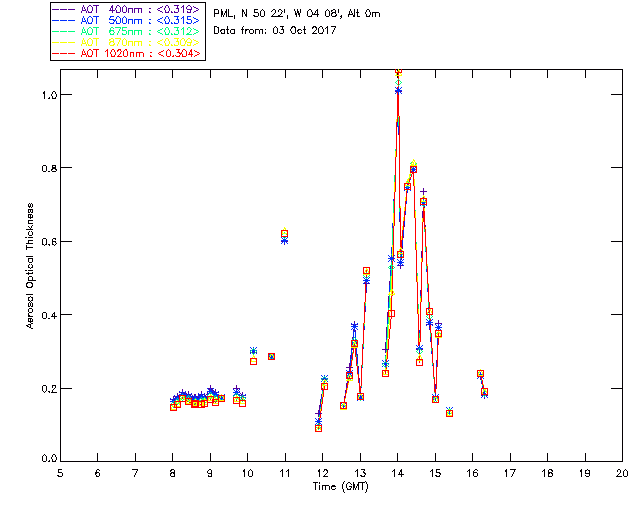Click the PML station location text
The width and height of the screenshot is (640, 512).
pos(297,14)
